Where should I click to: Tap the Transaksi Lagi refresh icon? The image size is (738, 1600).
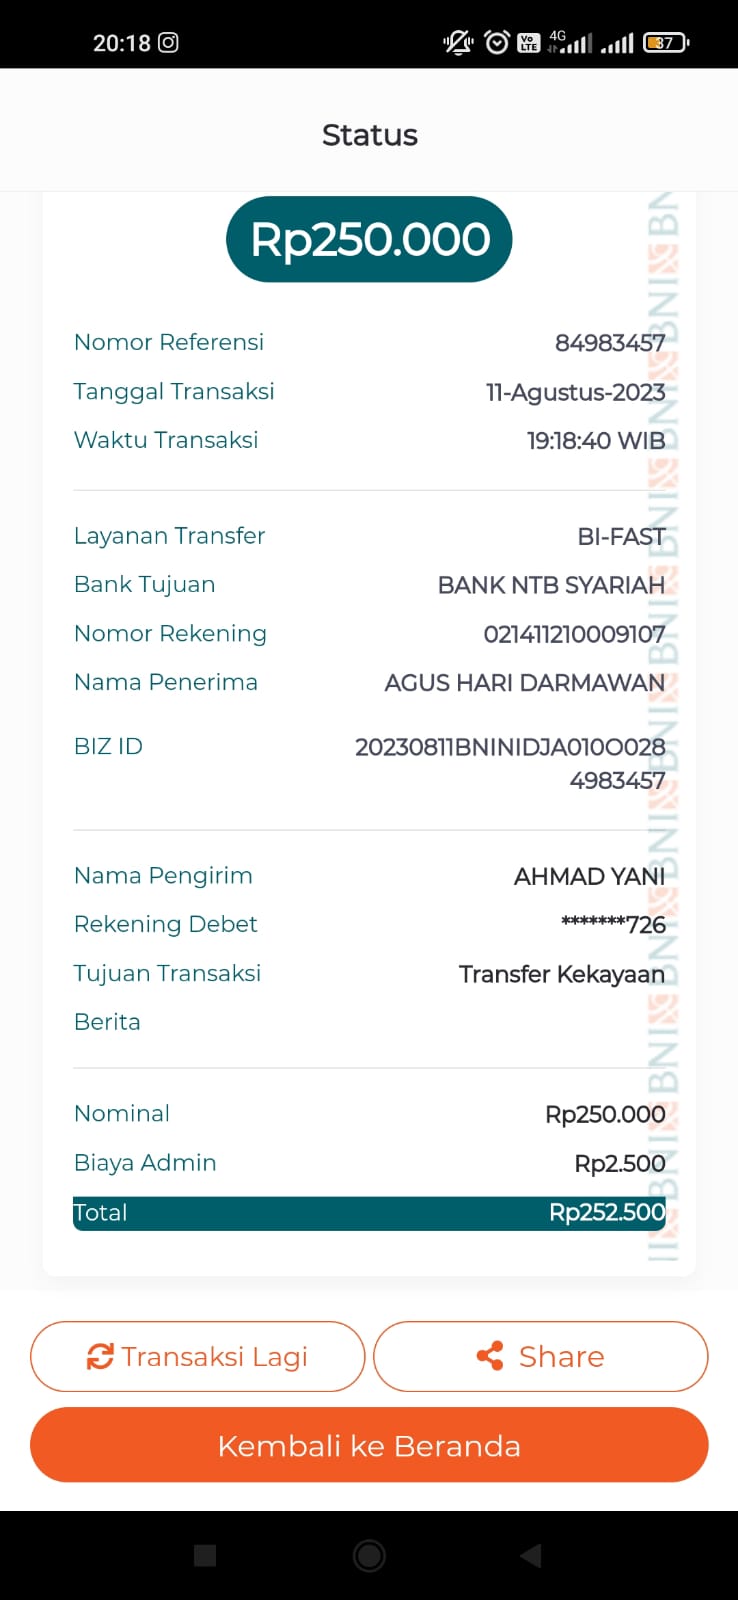click(100, 1356)
